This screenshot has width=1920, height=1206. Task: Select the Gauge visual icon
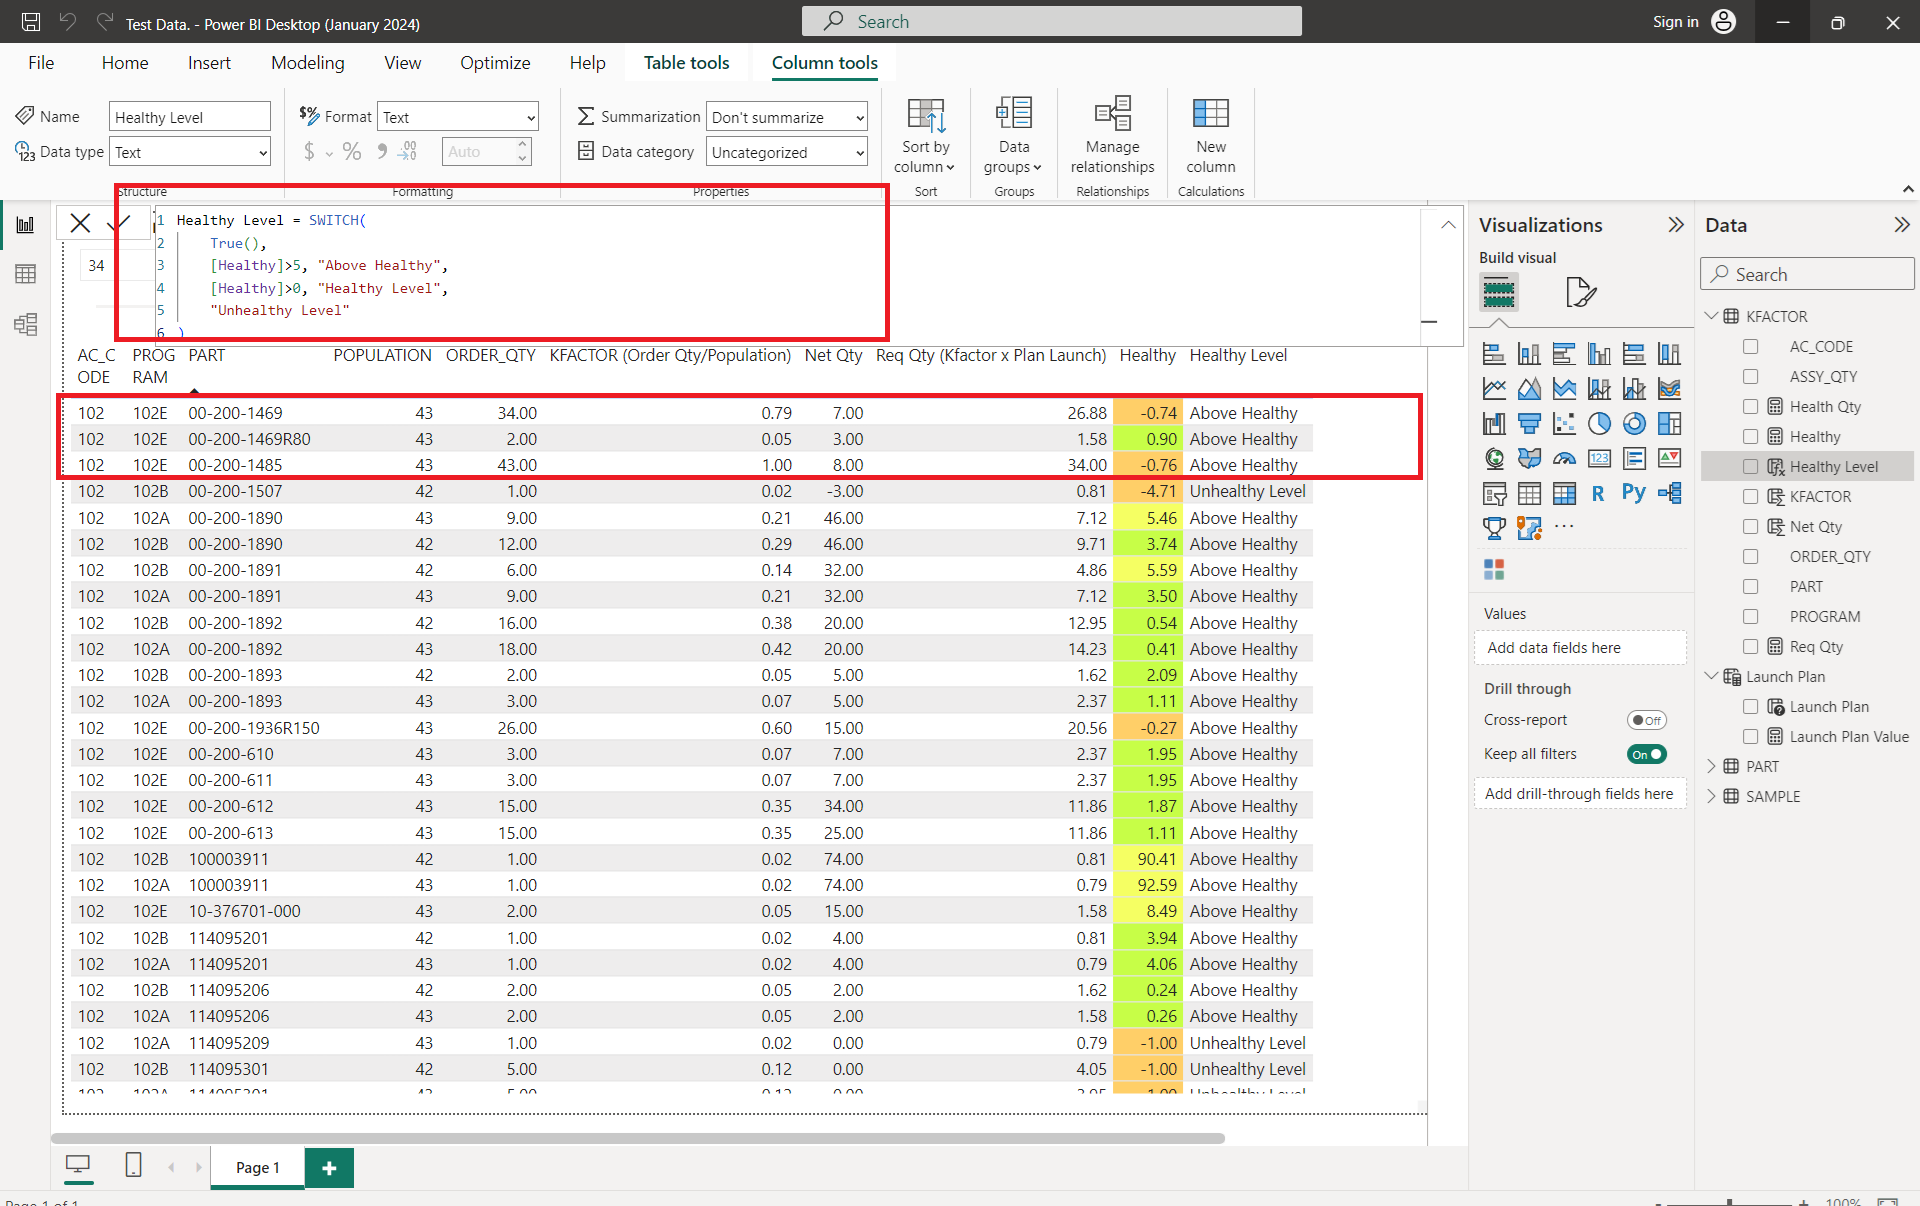pos(1564,459)
